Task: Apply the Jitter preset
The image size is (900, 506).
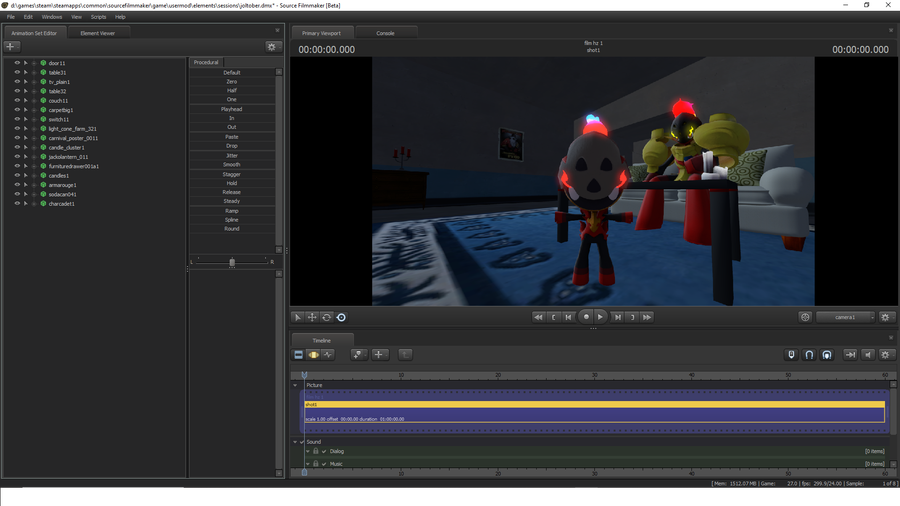Action: tap(232, 155)
